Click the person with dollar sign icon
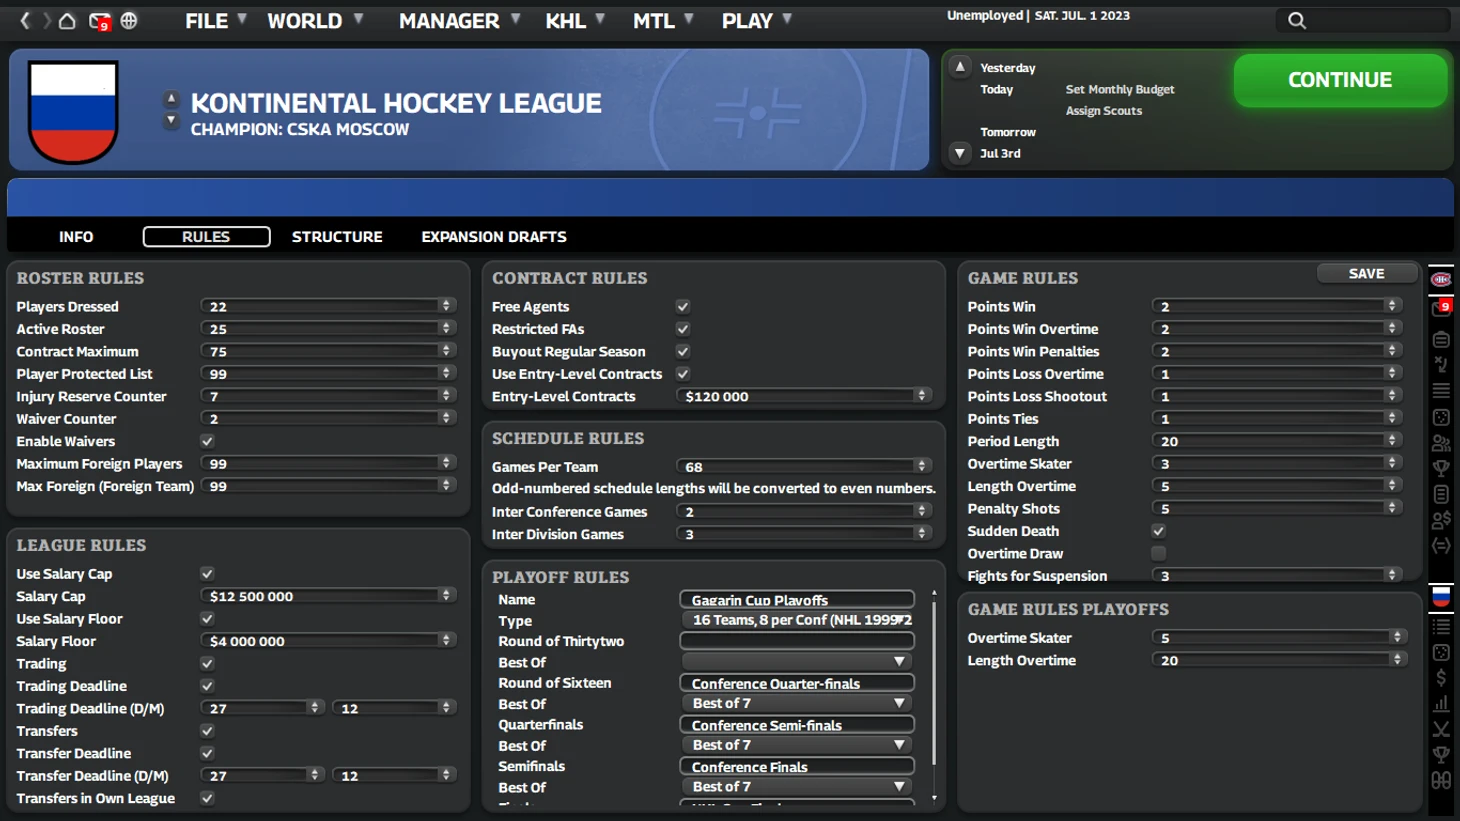The width and height of the screenshot is (1460, 821). coord(1441,520)
